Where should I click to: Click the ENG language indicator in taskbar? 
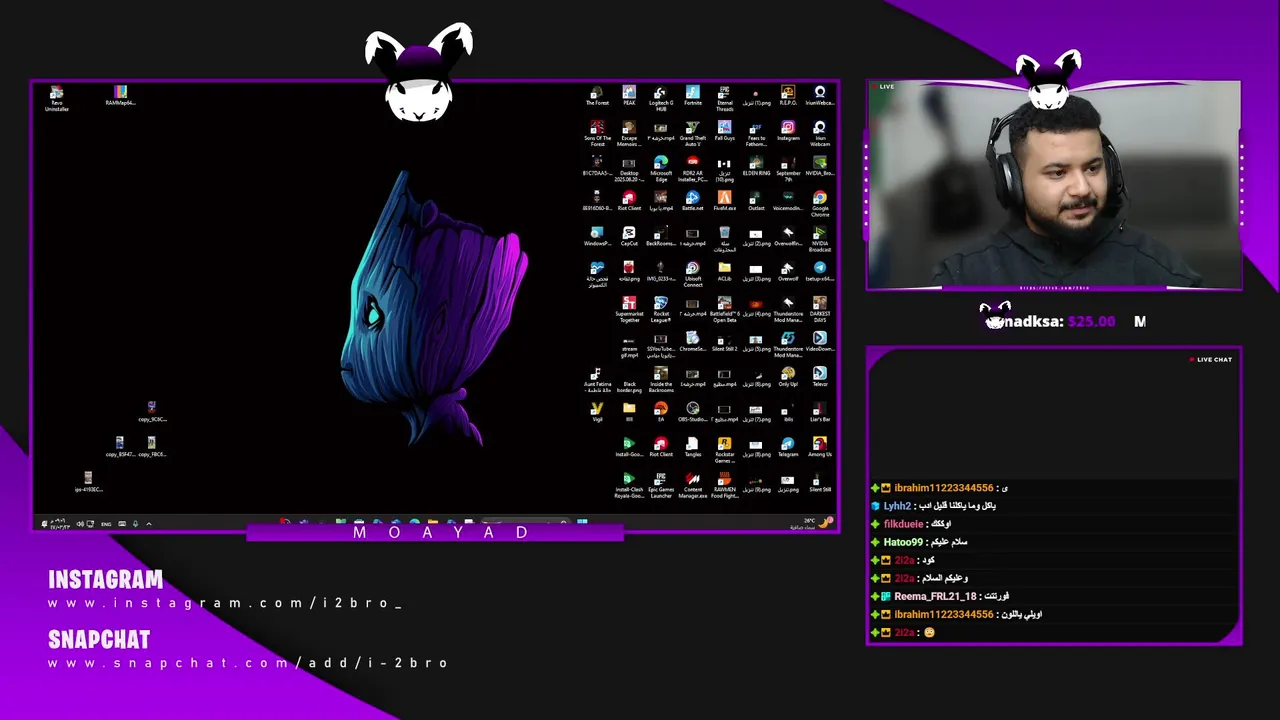pyautogui.click(x=107, y=523)
